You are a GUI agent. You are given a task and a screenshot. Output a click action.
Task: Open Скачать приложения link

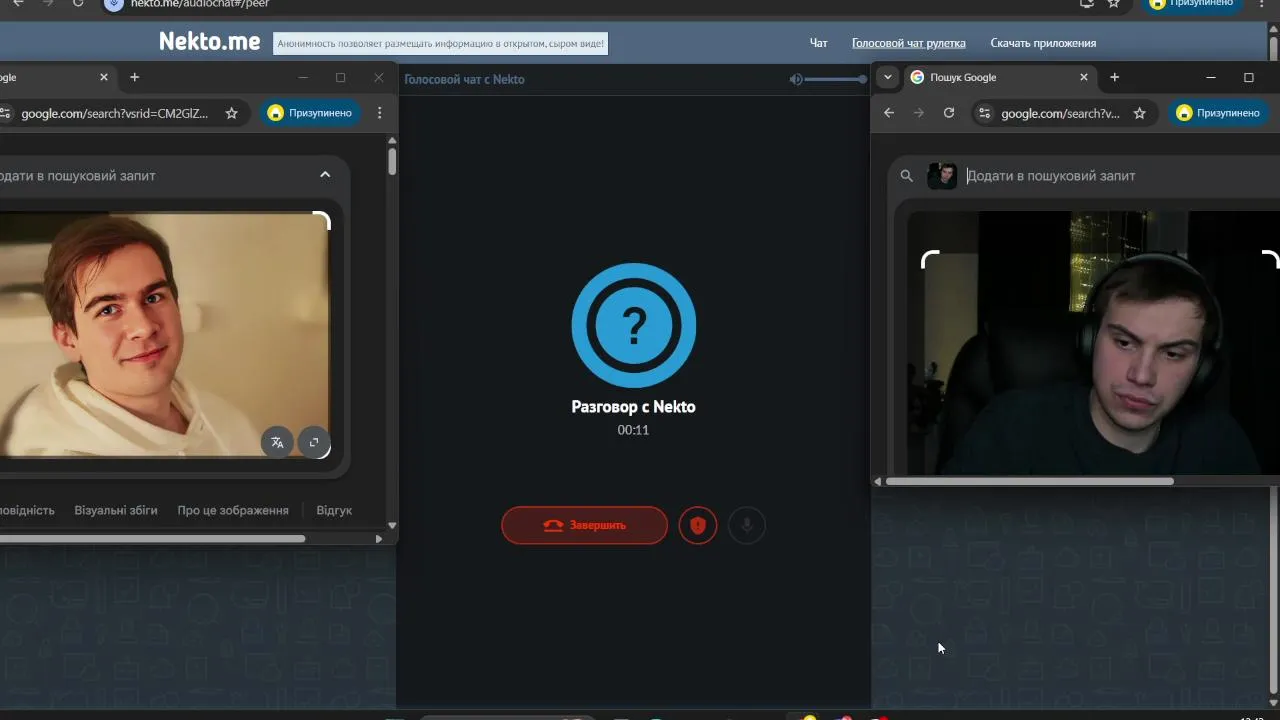(x=1043, y=43)
